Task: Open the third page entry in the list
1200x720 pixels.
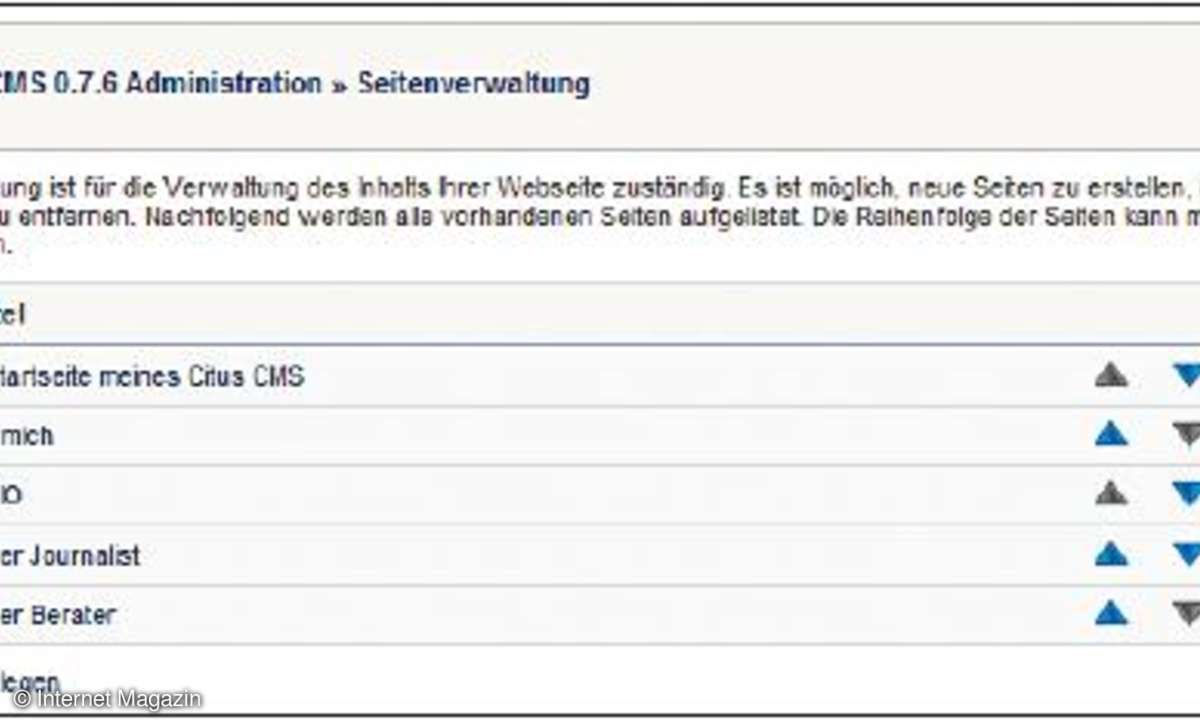Action: pos(11,496)
